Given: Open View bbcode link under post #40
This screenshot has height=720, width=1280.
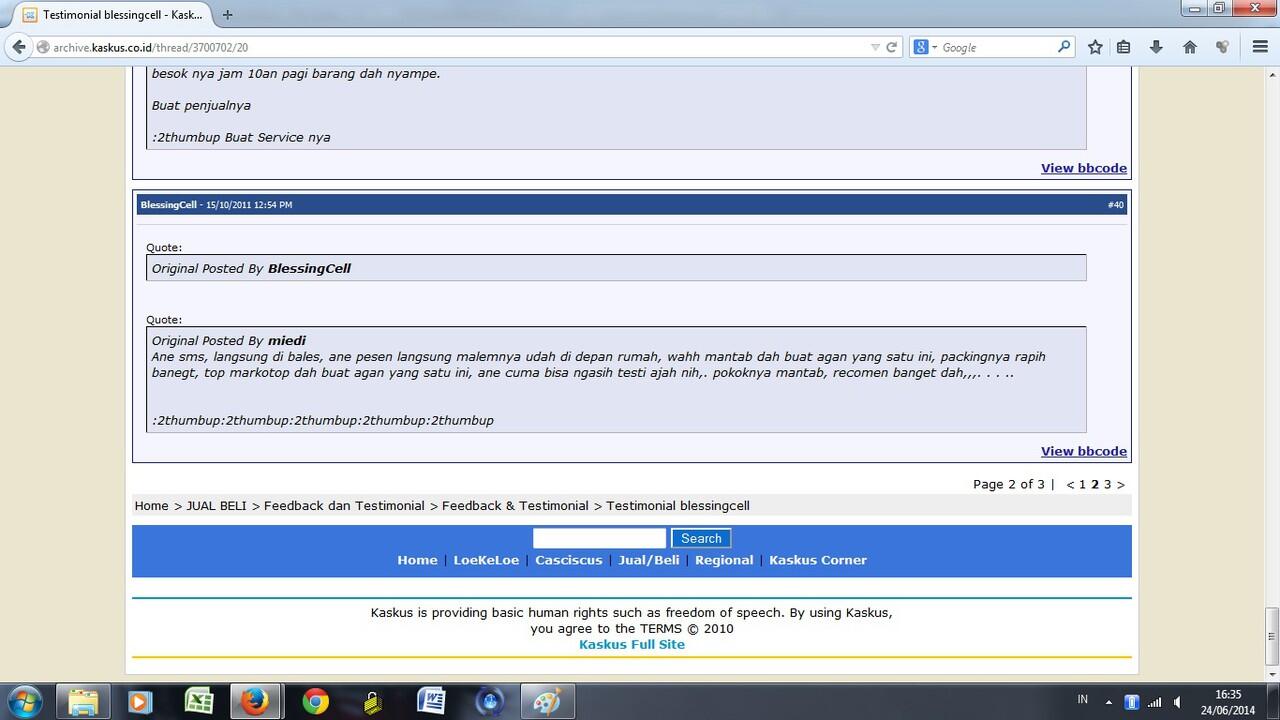Looking at the screenshot, I should click(x=1084, y=451).
